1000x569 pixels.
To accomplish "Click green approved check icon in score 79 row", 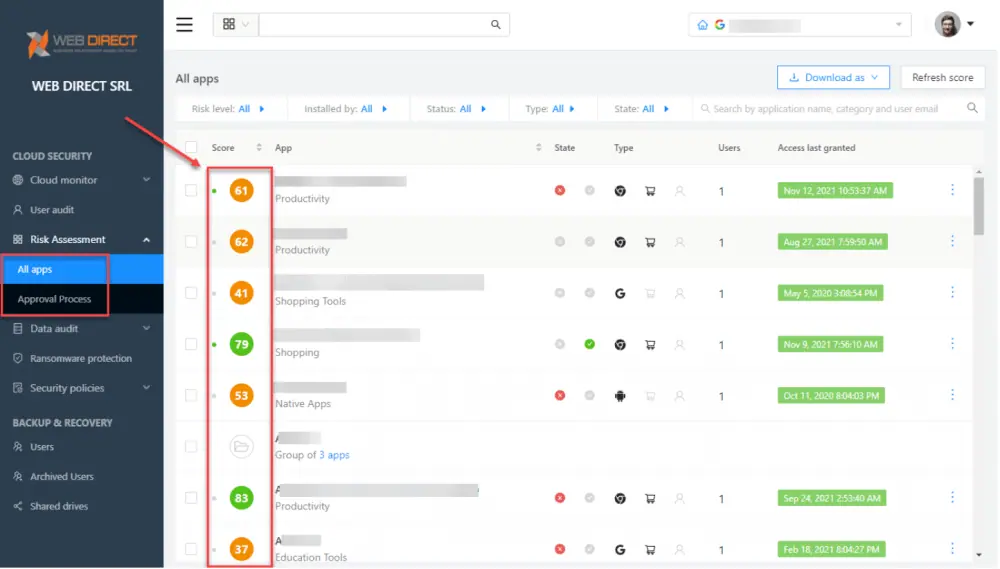I will pos(590,344).
